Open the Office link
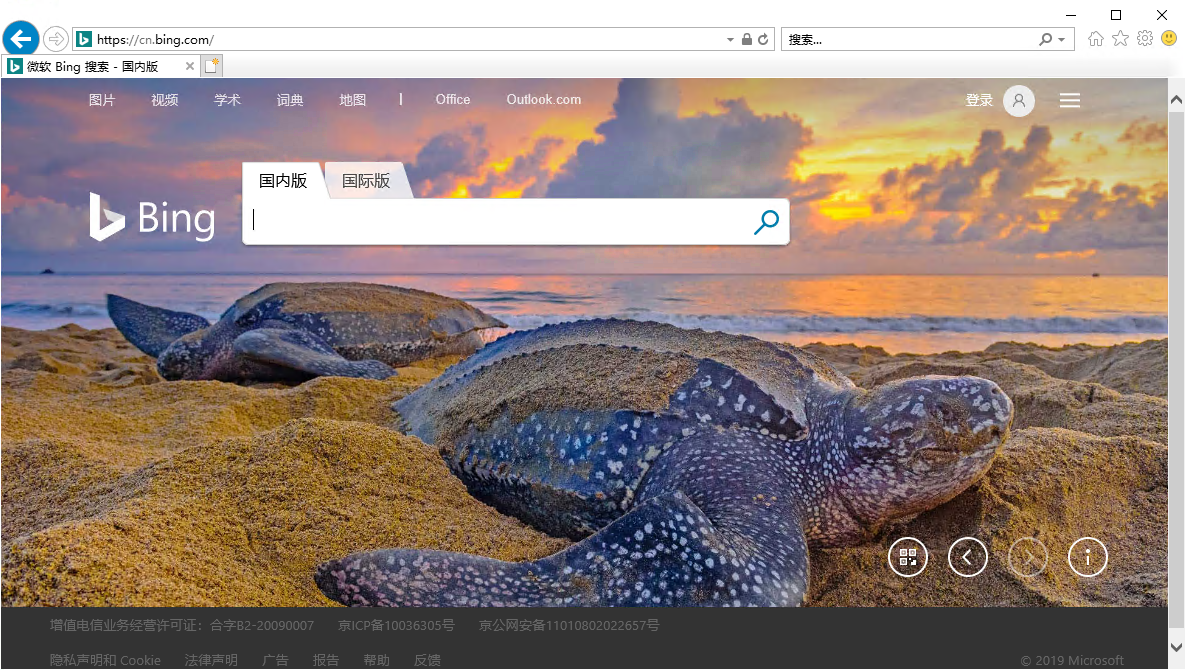 452,99
